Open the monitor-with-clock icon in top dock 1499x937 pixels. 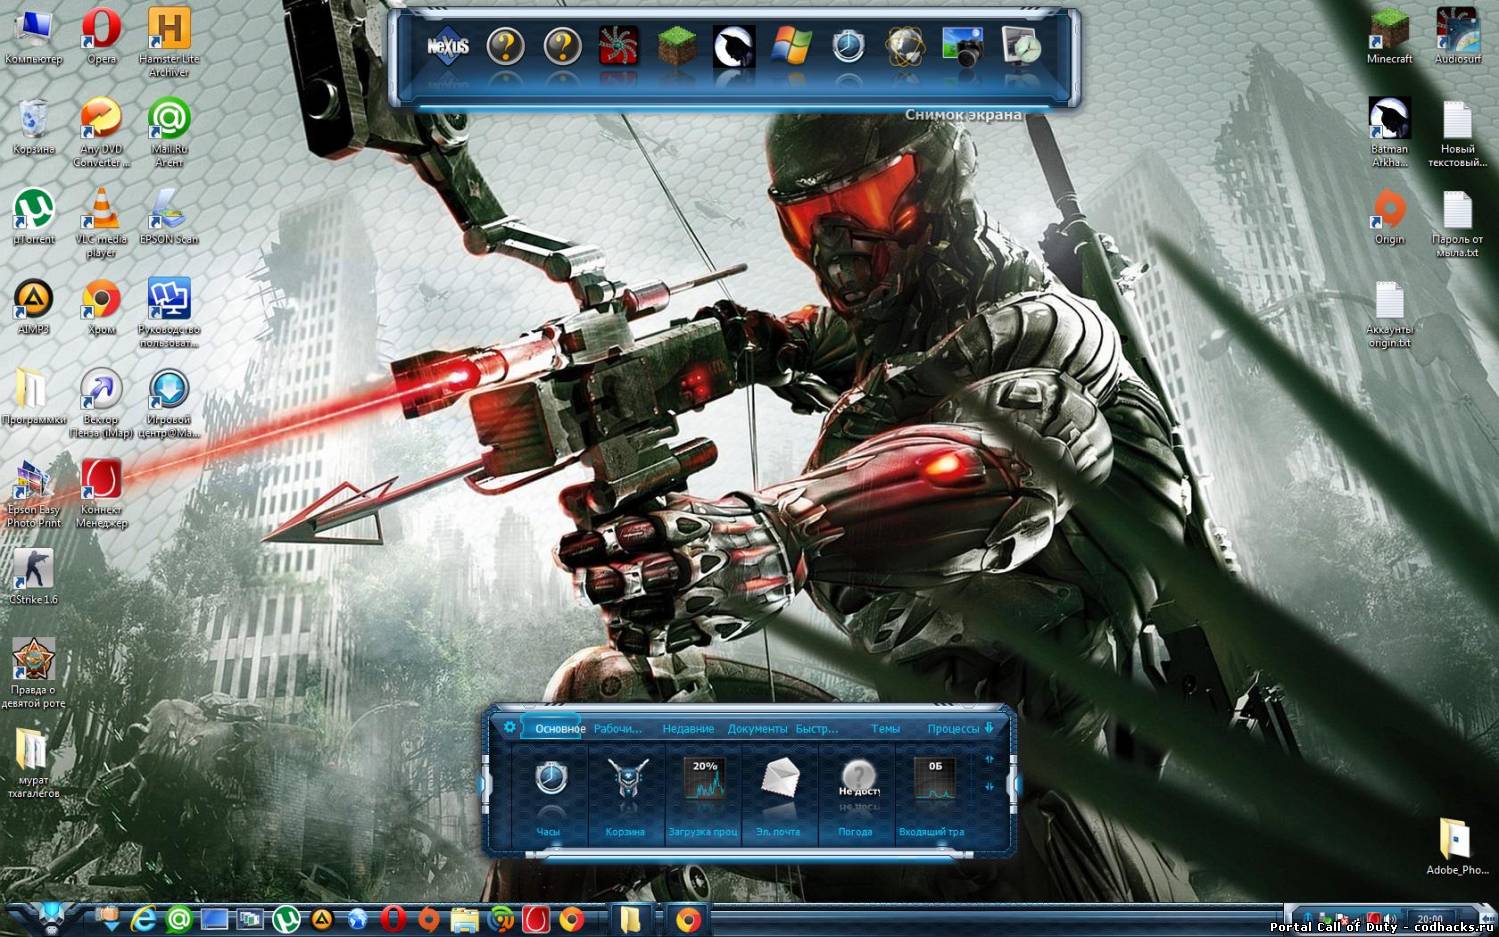point(1021,46)
